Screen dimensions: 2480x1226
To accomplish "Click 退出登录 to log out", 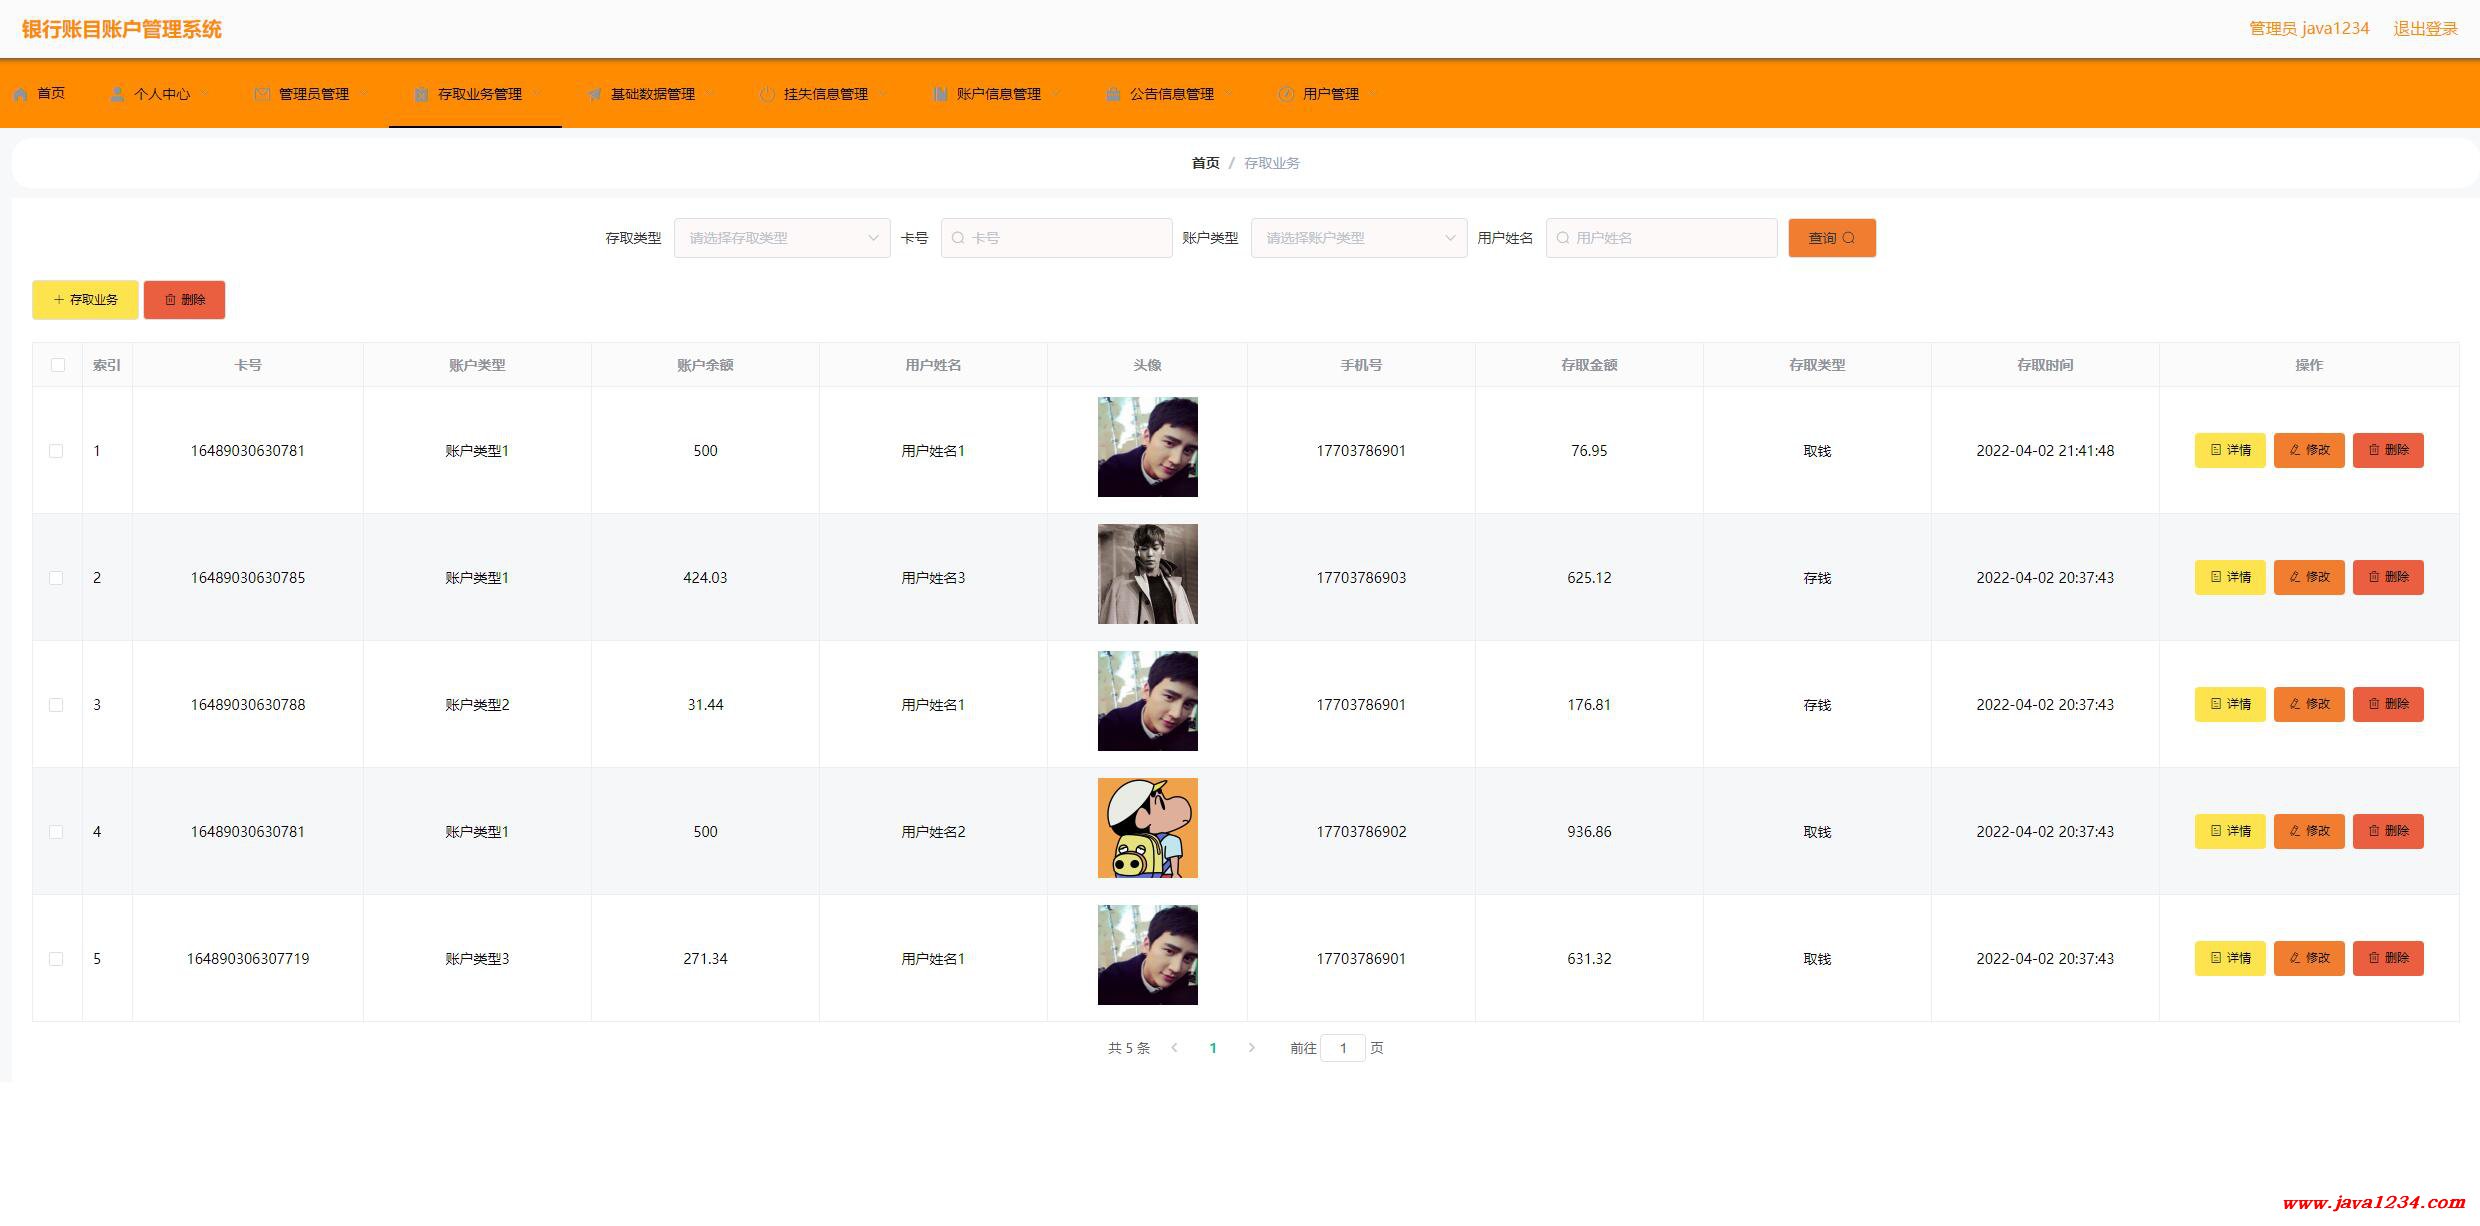I will (2425, 29).
